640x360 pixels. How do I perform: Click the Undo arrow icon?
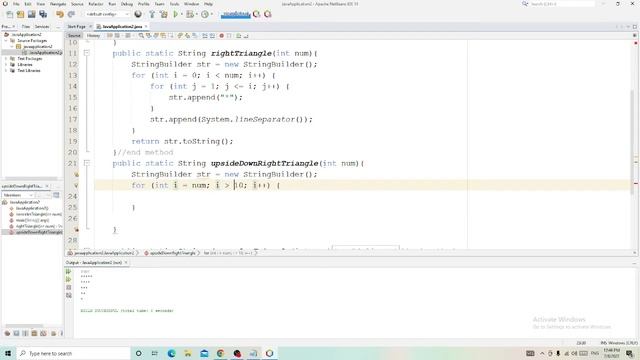[x=60, y=14]
